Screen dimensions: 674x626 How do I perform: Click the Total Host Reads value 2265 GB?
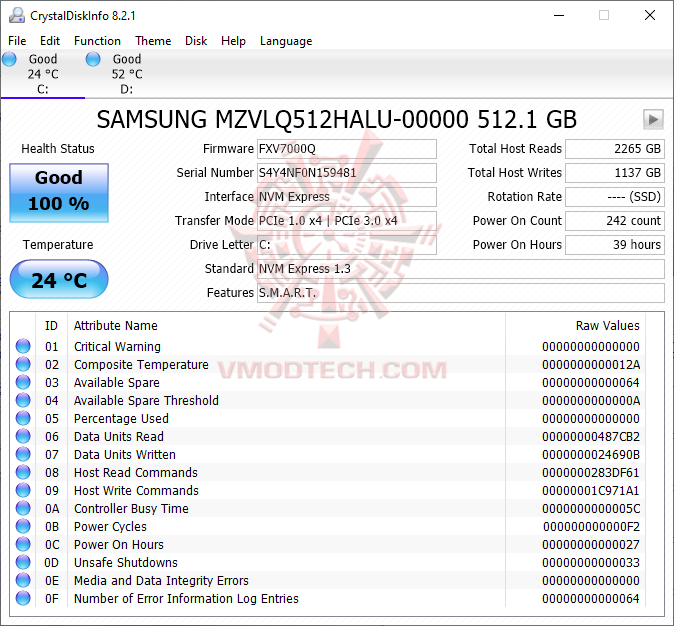(x=615, y=149)
